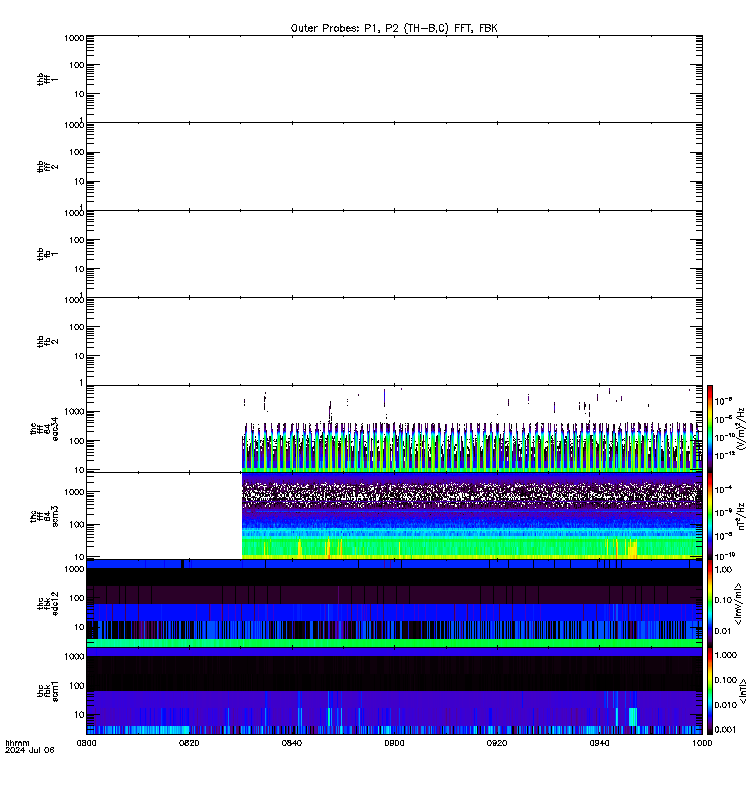The height and width of the screenshot is (800, 750).
Task: Click the '<|nT|>' color bar unit label
Action: click(x=742, y=691)
